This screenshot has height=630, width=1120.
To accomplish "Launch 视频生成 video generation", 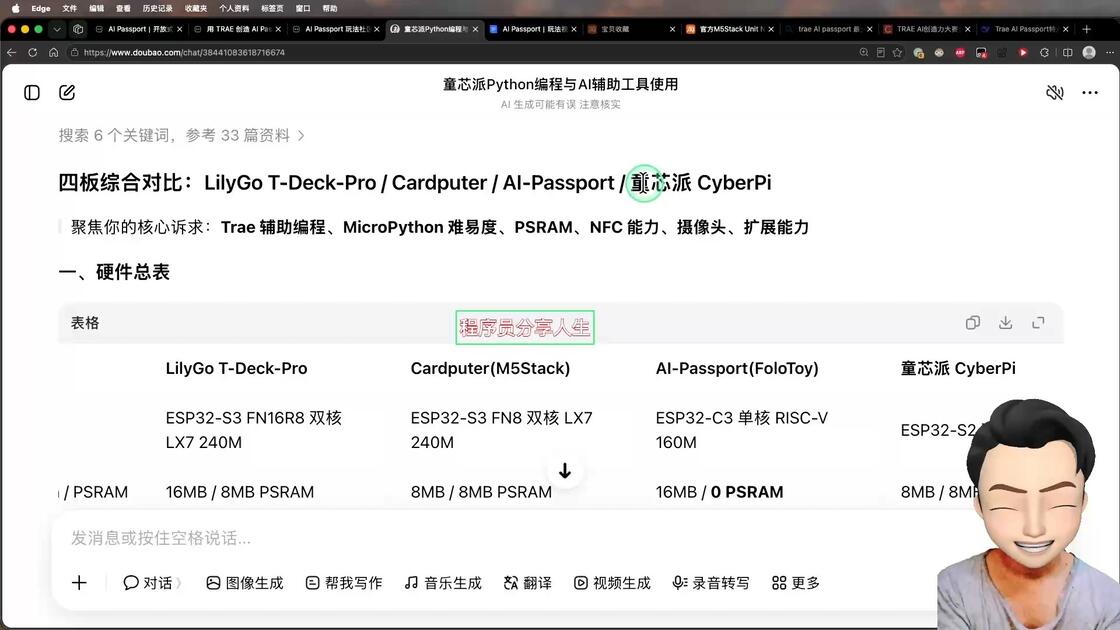I will (612, 583).
